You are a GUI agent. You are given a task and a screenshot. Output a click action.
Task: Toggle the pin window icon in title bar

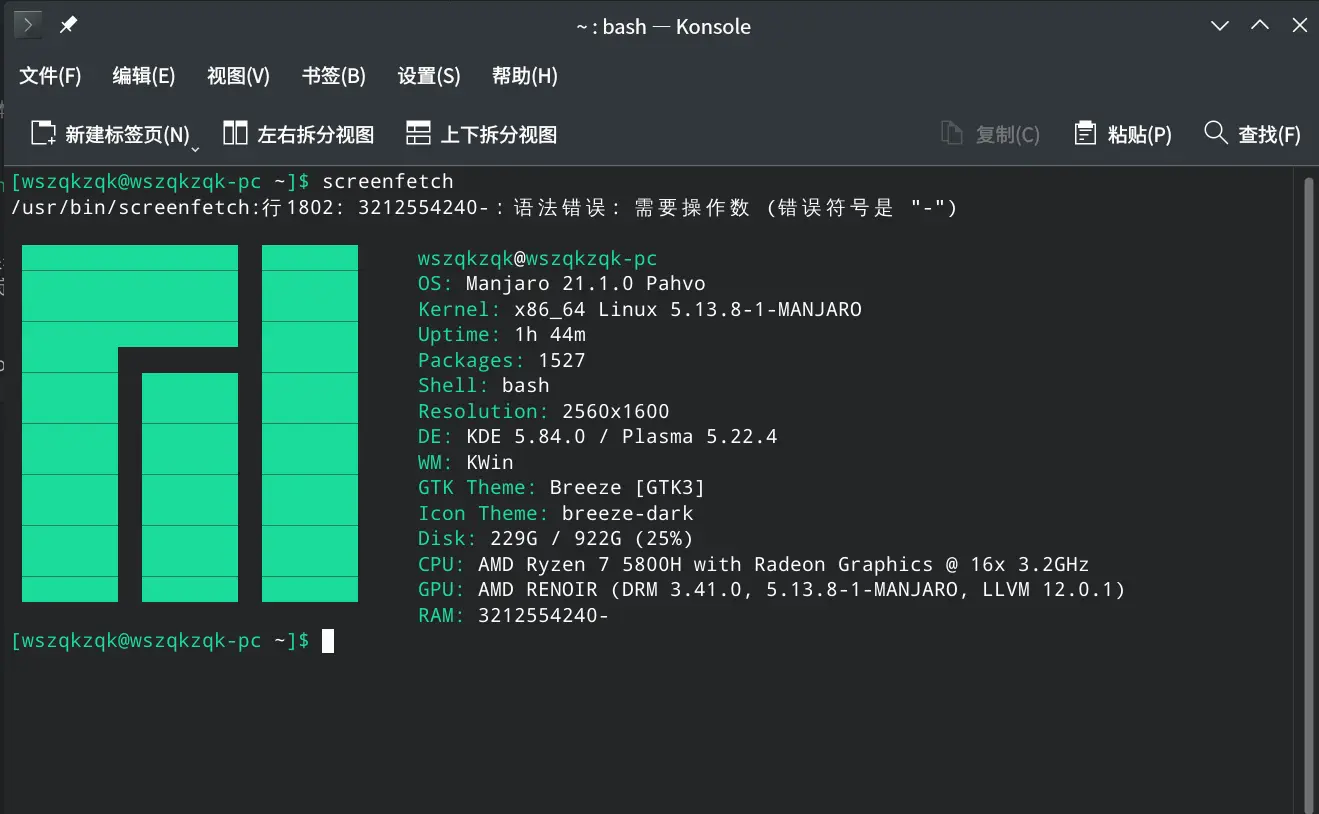pyautogui.click(x=68, y=25)
